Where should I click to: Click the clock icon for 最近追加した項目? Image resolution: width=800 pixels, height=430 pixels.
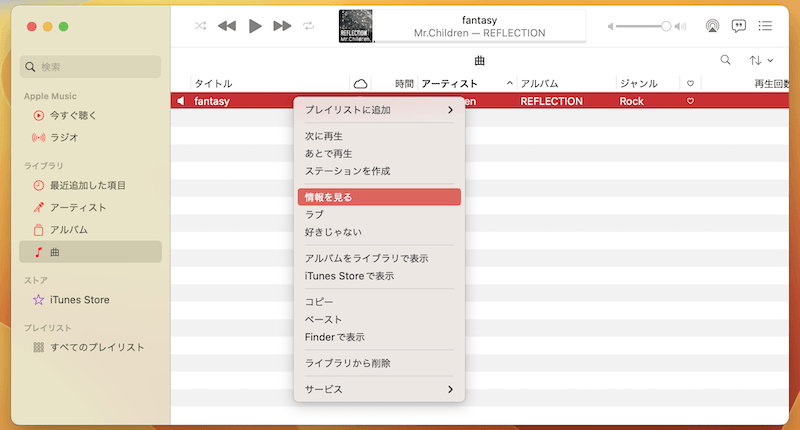pos(39,185)
